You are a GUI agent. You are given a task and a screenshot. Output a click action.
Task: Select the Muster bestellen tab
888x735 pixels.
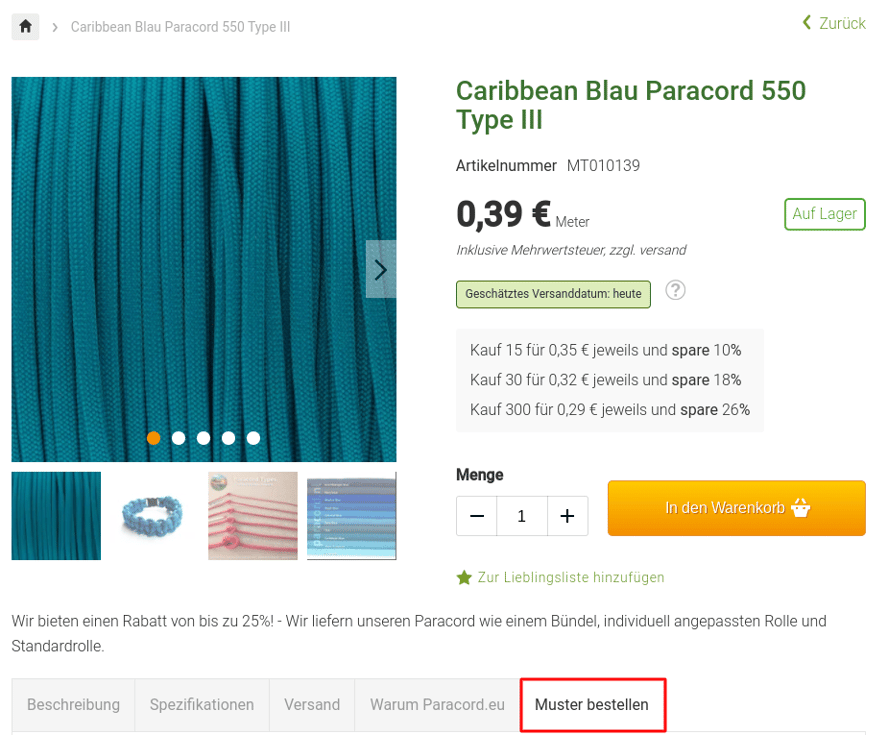click(592, 704)
